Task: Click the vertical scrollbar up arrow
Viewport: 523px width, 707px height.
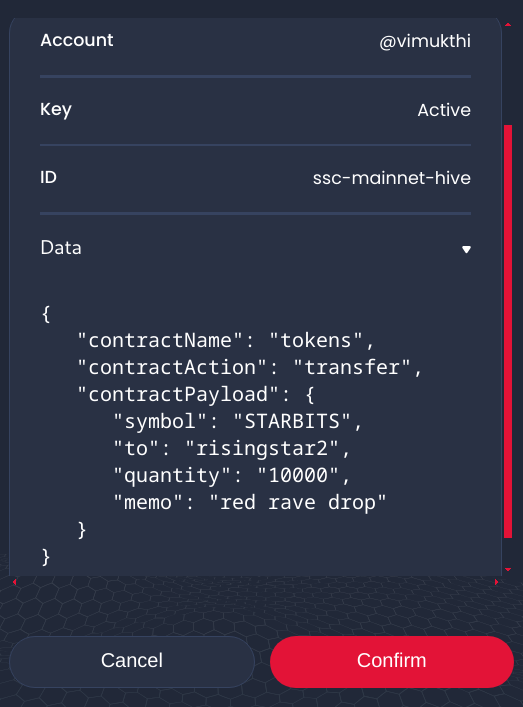Action: coord(508,24)
